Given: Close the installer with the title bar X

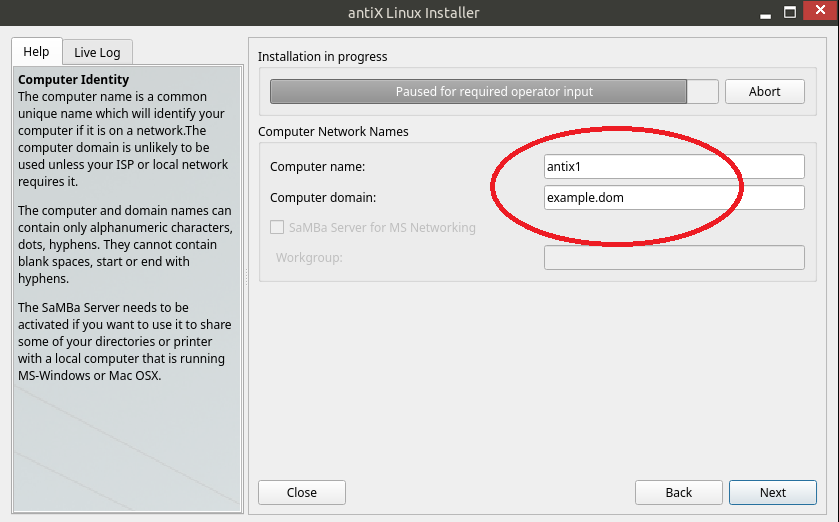Looking at the screenshot, I should coord(819,12).
